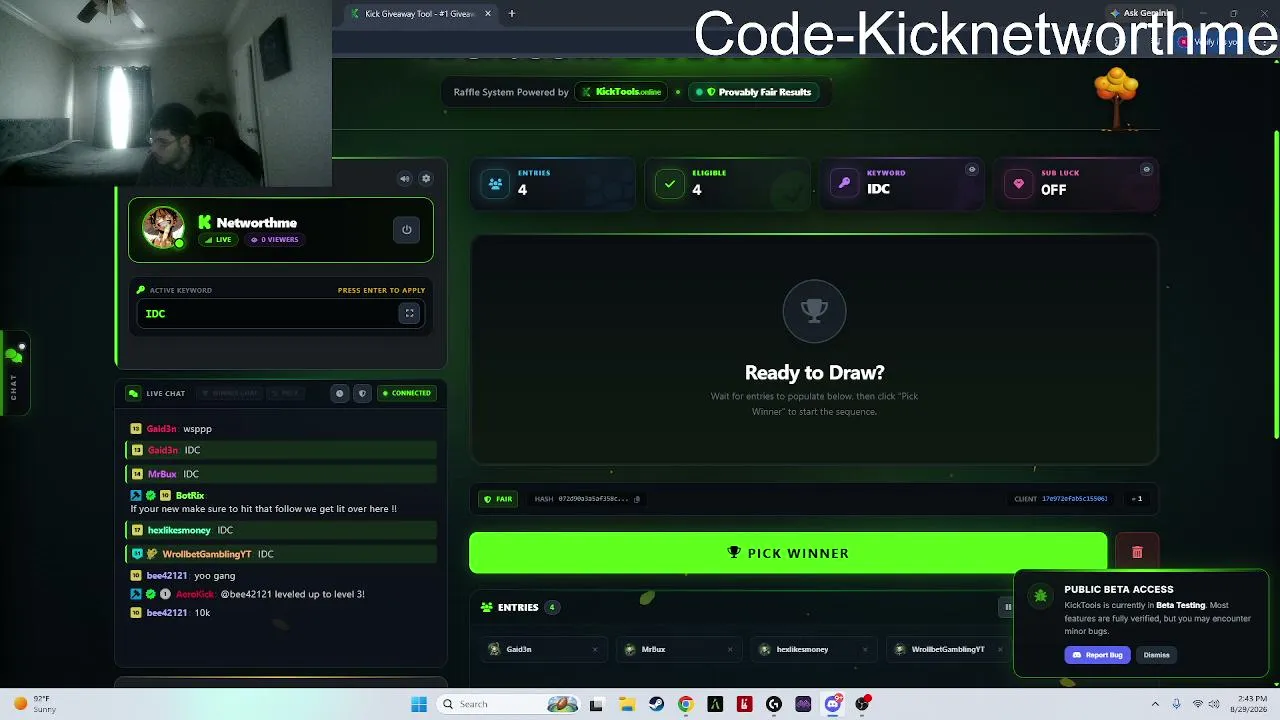Click the Live status badge

pos(218,240)
